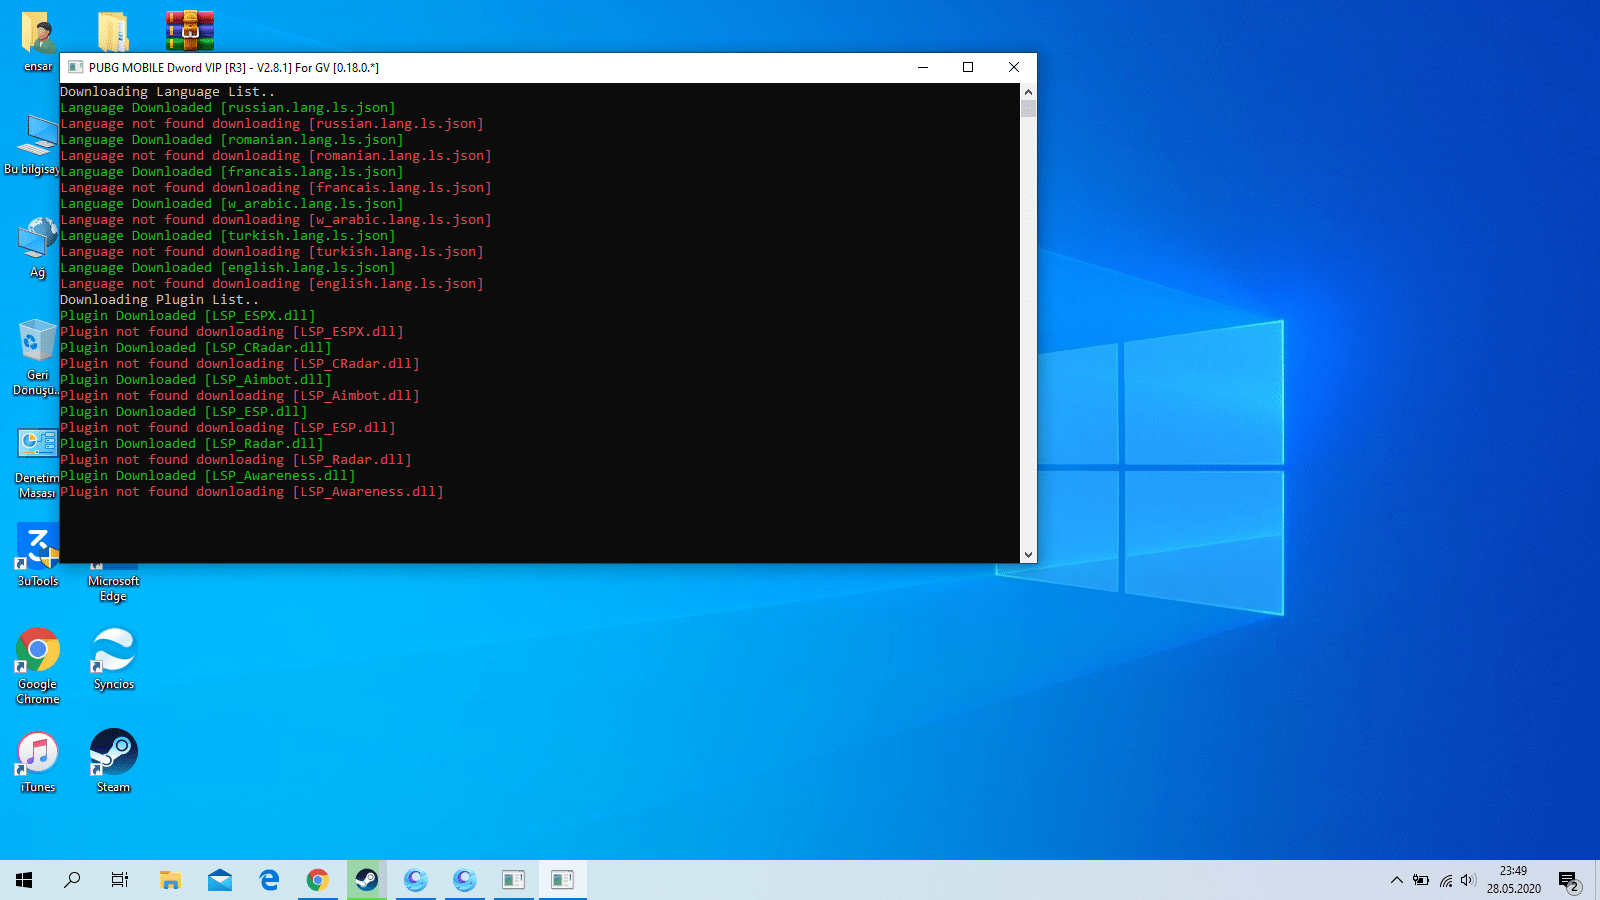
Task: Click 'Plugin Downloaded [LSP_Radar.dll]' line
Action: pos(192,444)
